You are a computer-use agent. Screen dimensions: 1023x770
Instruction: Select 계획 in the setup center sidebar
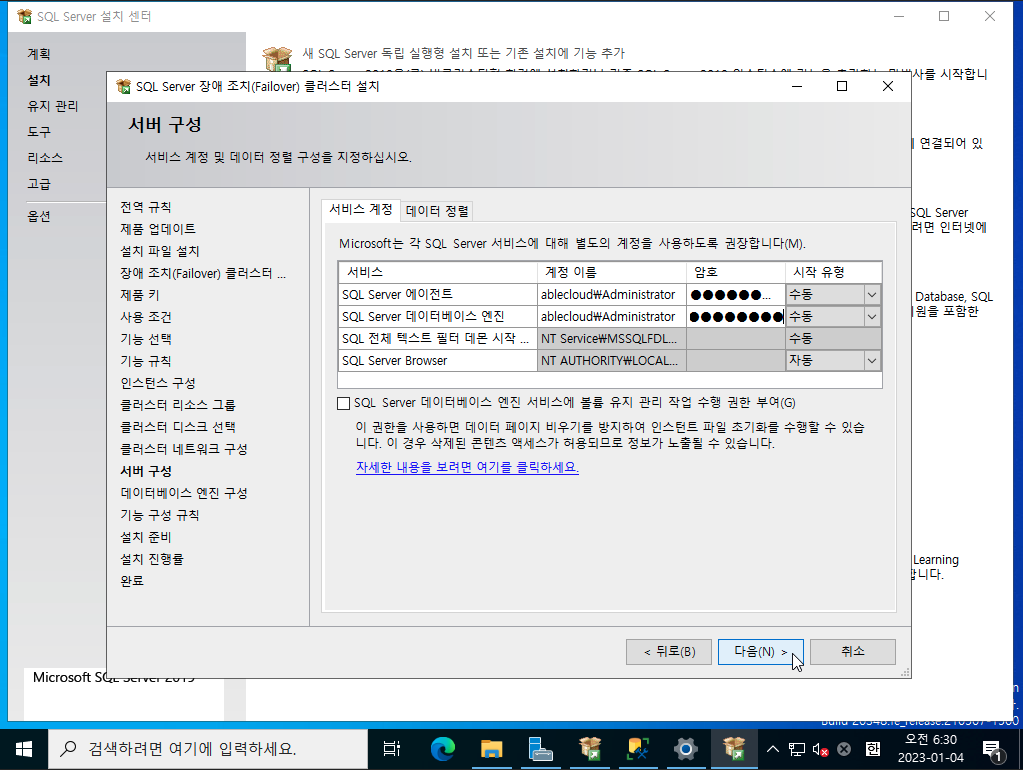coord(39,54)
